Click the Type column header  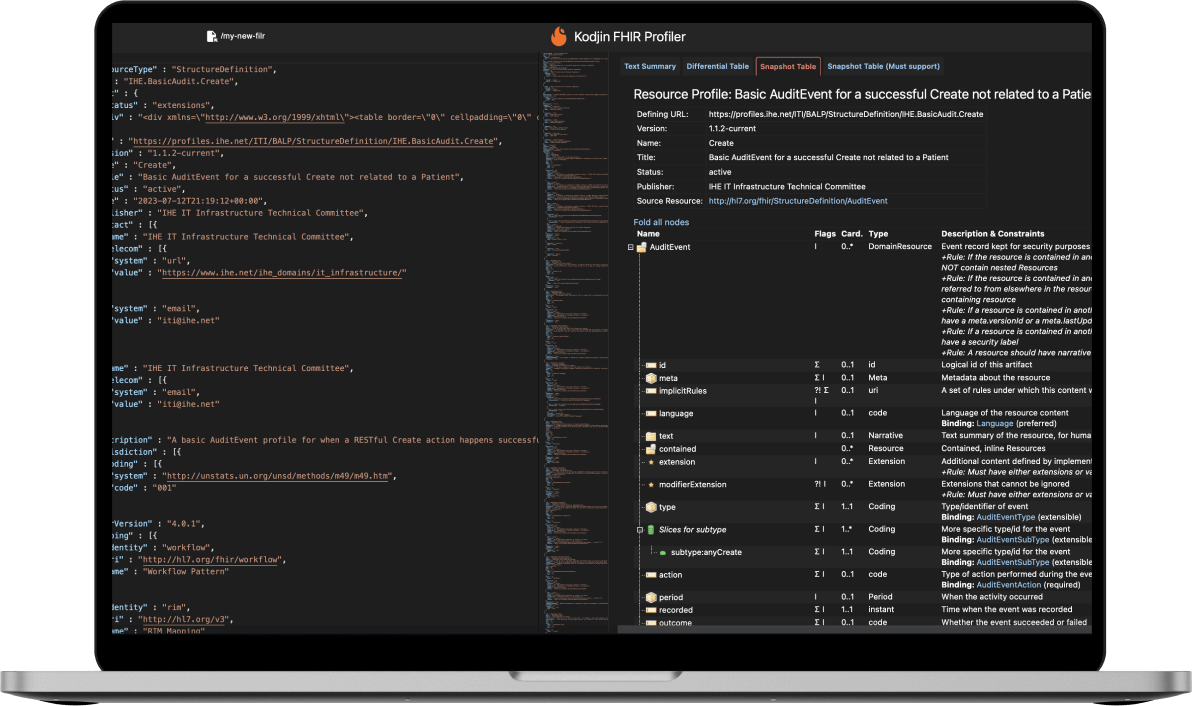878,234
